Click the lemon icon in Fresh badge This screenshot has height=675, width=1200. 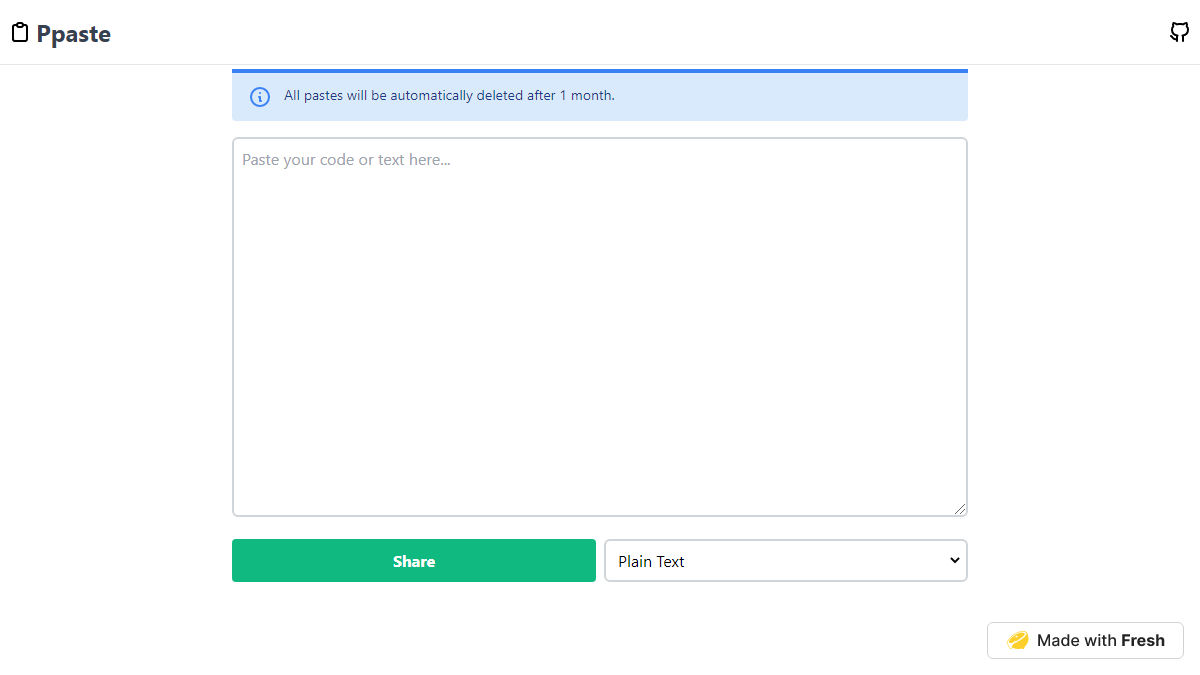[1018, 641]
